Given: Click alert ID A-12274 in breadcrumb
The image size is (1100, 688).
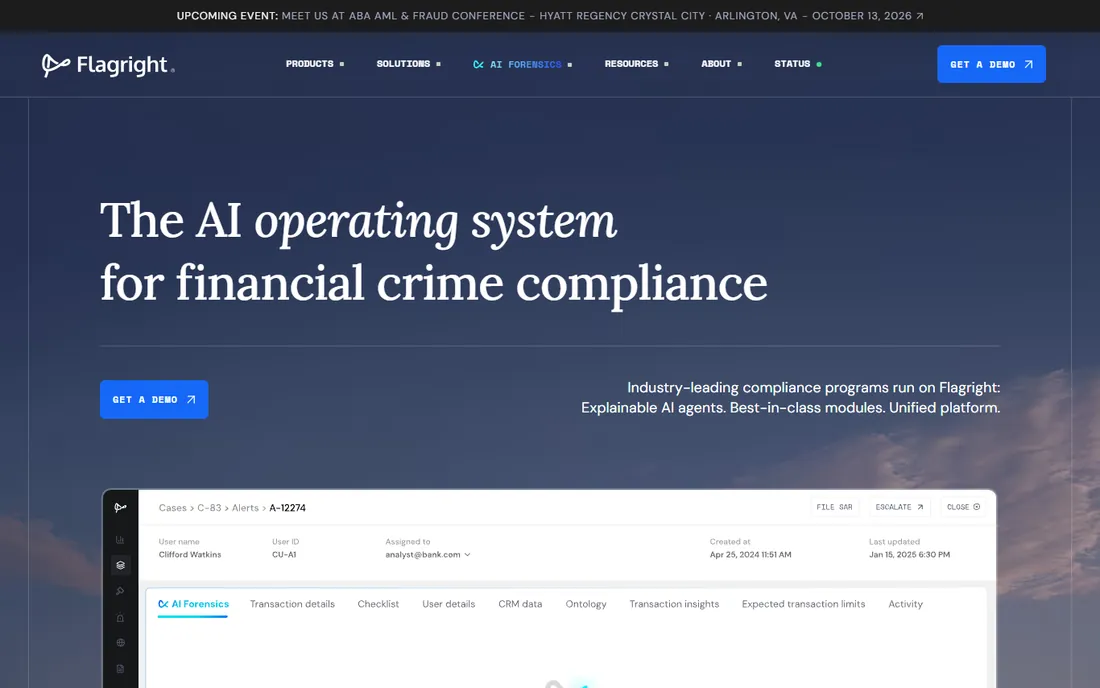Looking at the screenshot, I should coord(288,508).
